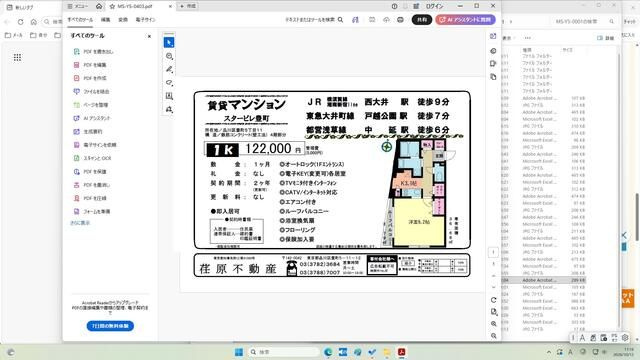Open the browser apps grid icon in background
Image resolution: width=640 pixels, height=360 pixels.
(x=17, y=58)
